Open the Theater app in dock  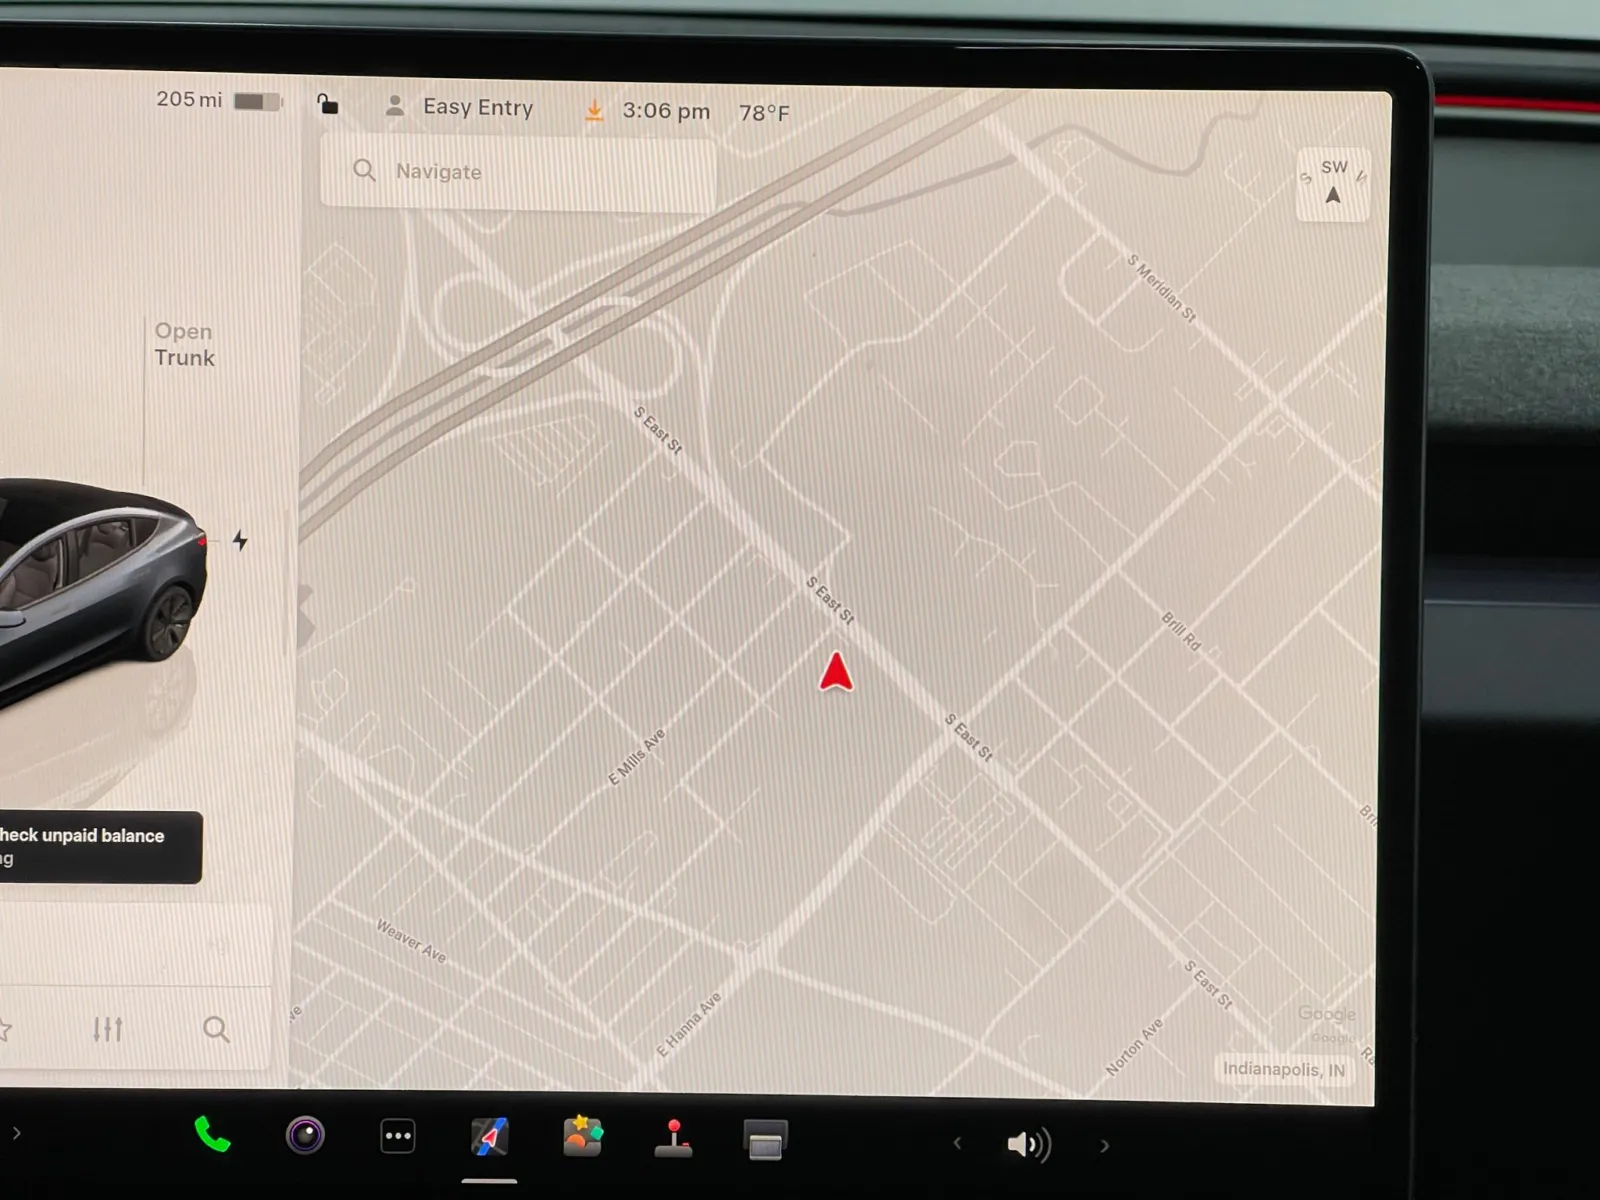765,1141
